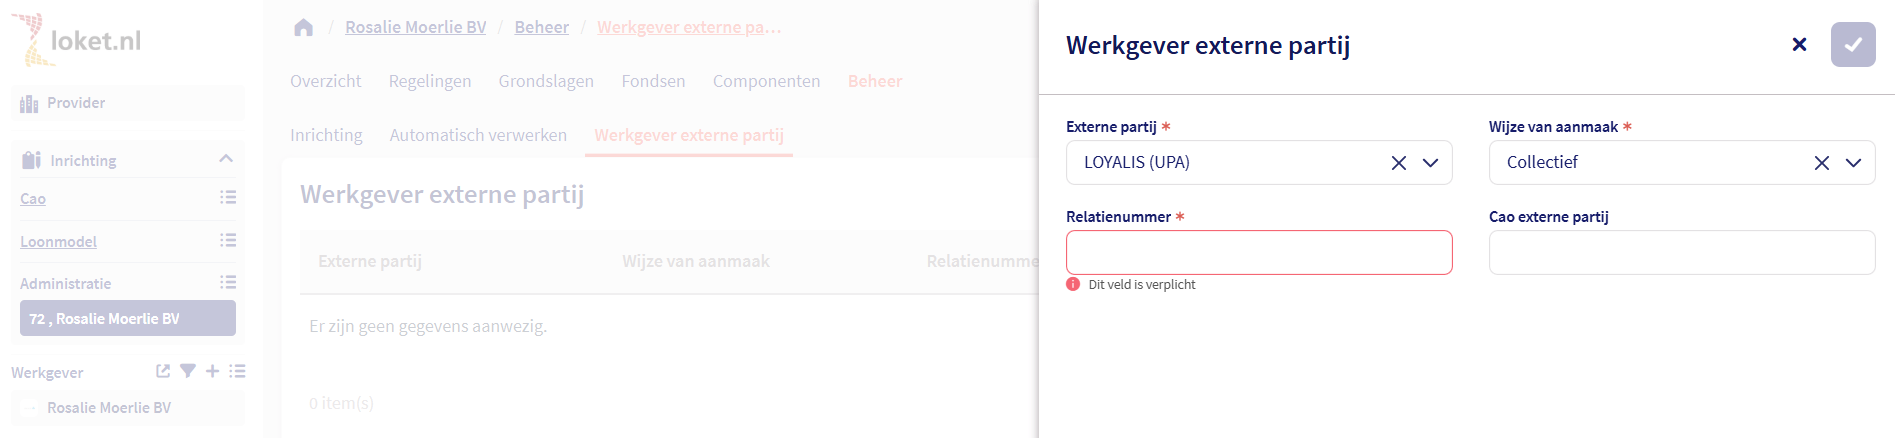Click the Werkgever filter icon
Viewport: 1895px width, 438px height.
pyautogui.click(x=187, y=371)
